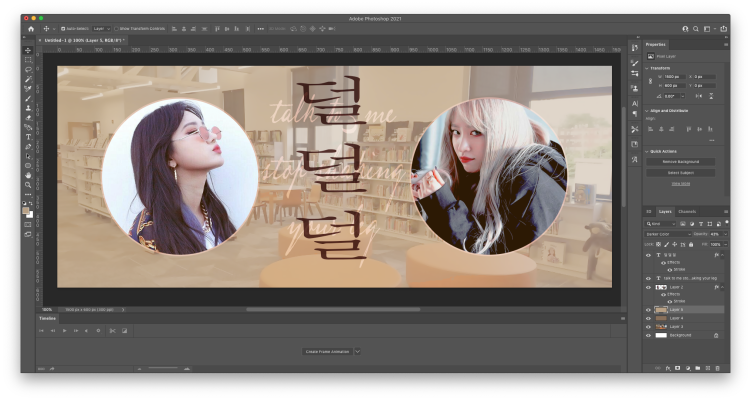
Task: Click the View More link
Action: tap(681, 183)
